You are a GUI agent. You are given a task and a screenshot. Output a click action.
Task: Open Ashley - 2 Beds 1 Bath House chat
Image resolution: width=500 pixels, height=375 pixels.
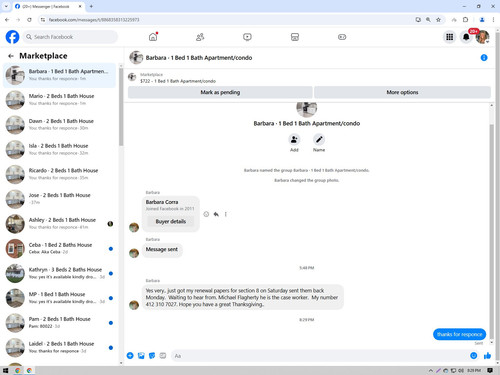click(59, 223)
